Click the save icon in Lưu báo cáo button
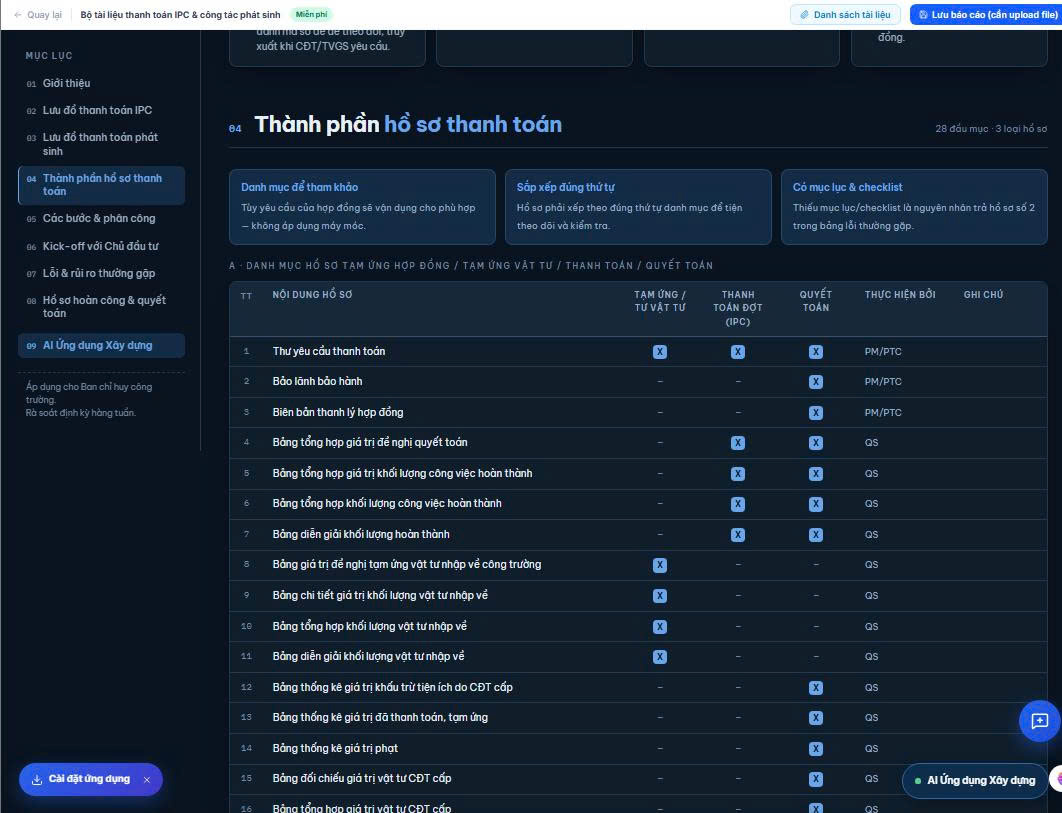Image resolution: width=1062 pixels, height=813 pixels. pos(923,15)
